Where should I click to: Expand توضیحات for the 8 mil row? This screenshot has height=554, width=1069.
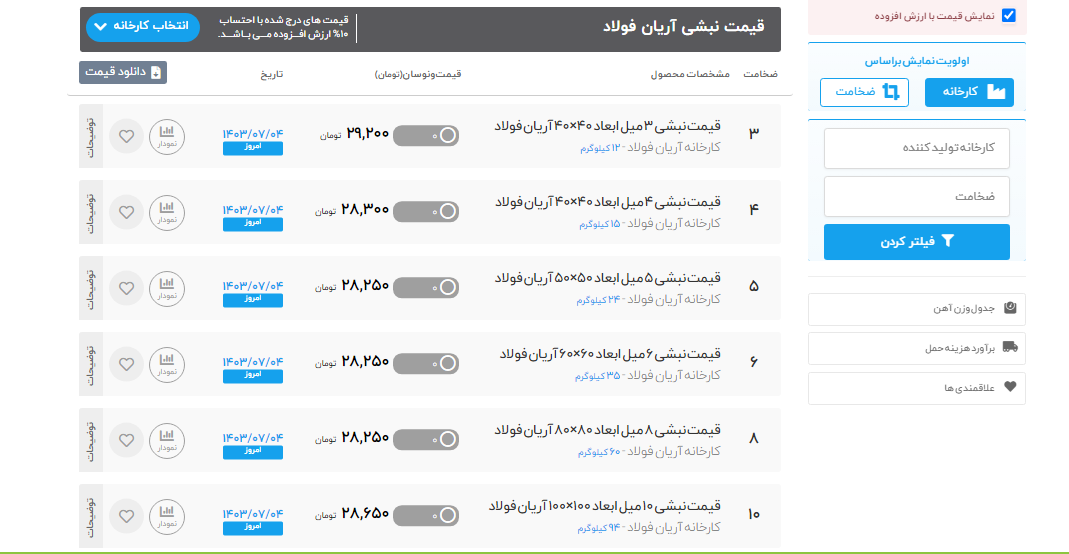tap(90, 440)
